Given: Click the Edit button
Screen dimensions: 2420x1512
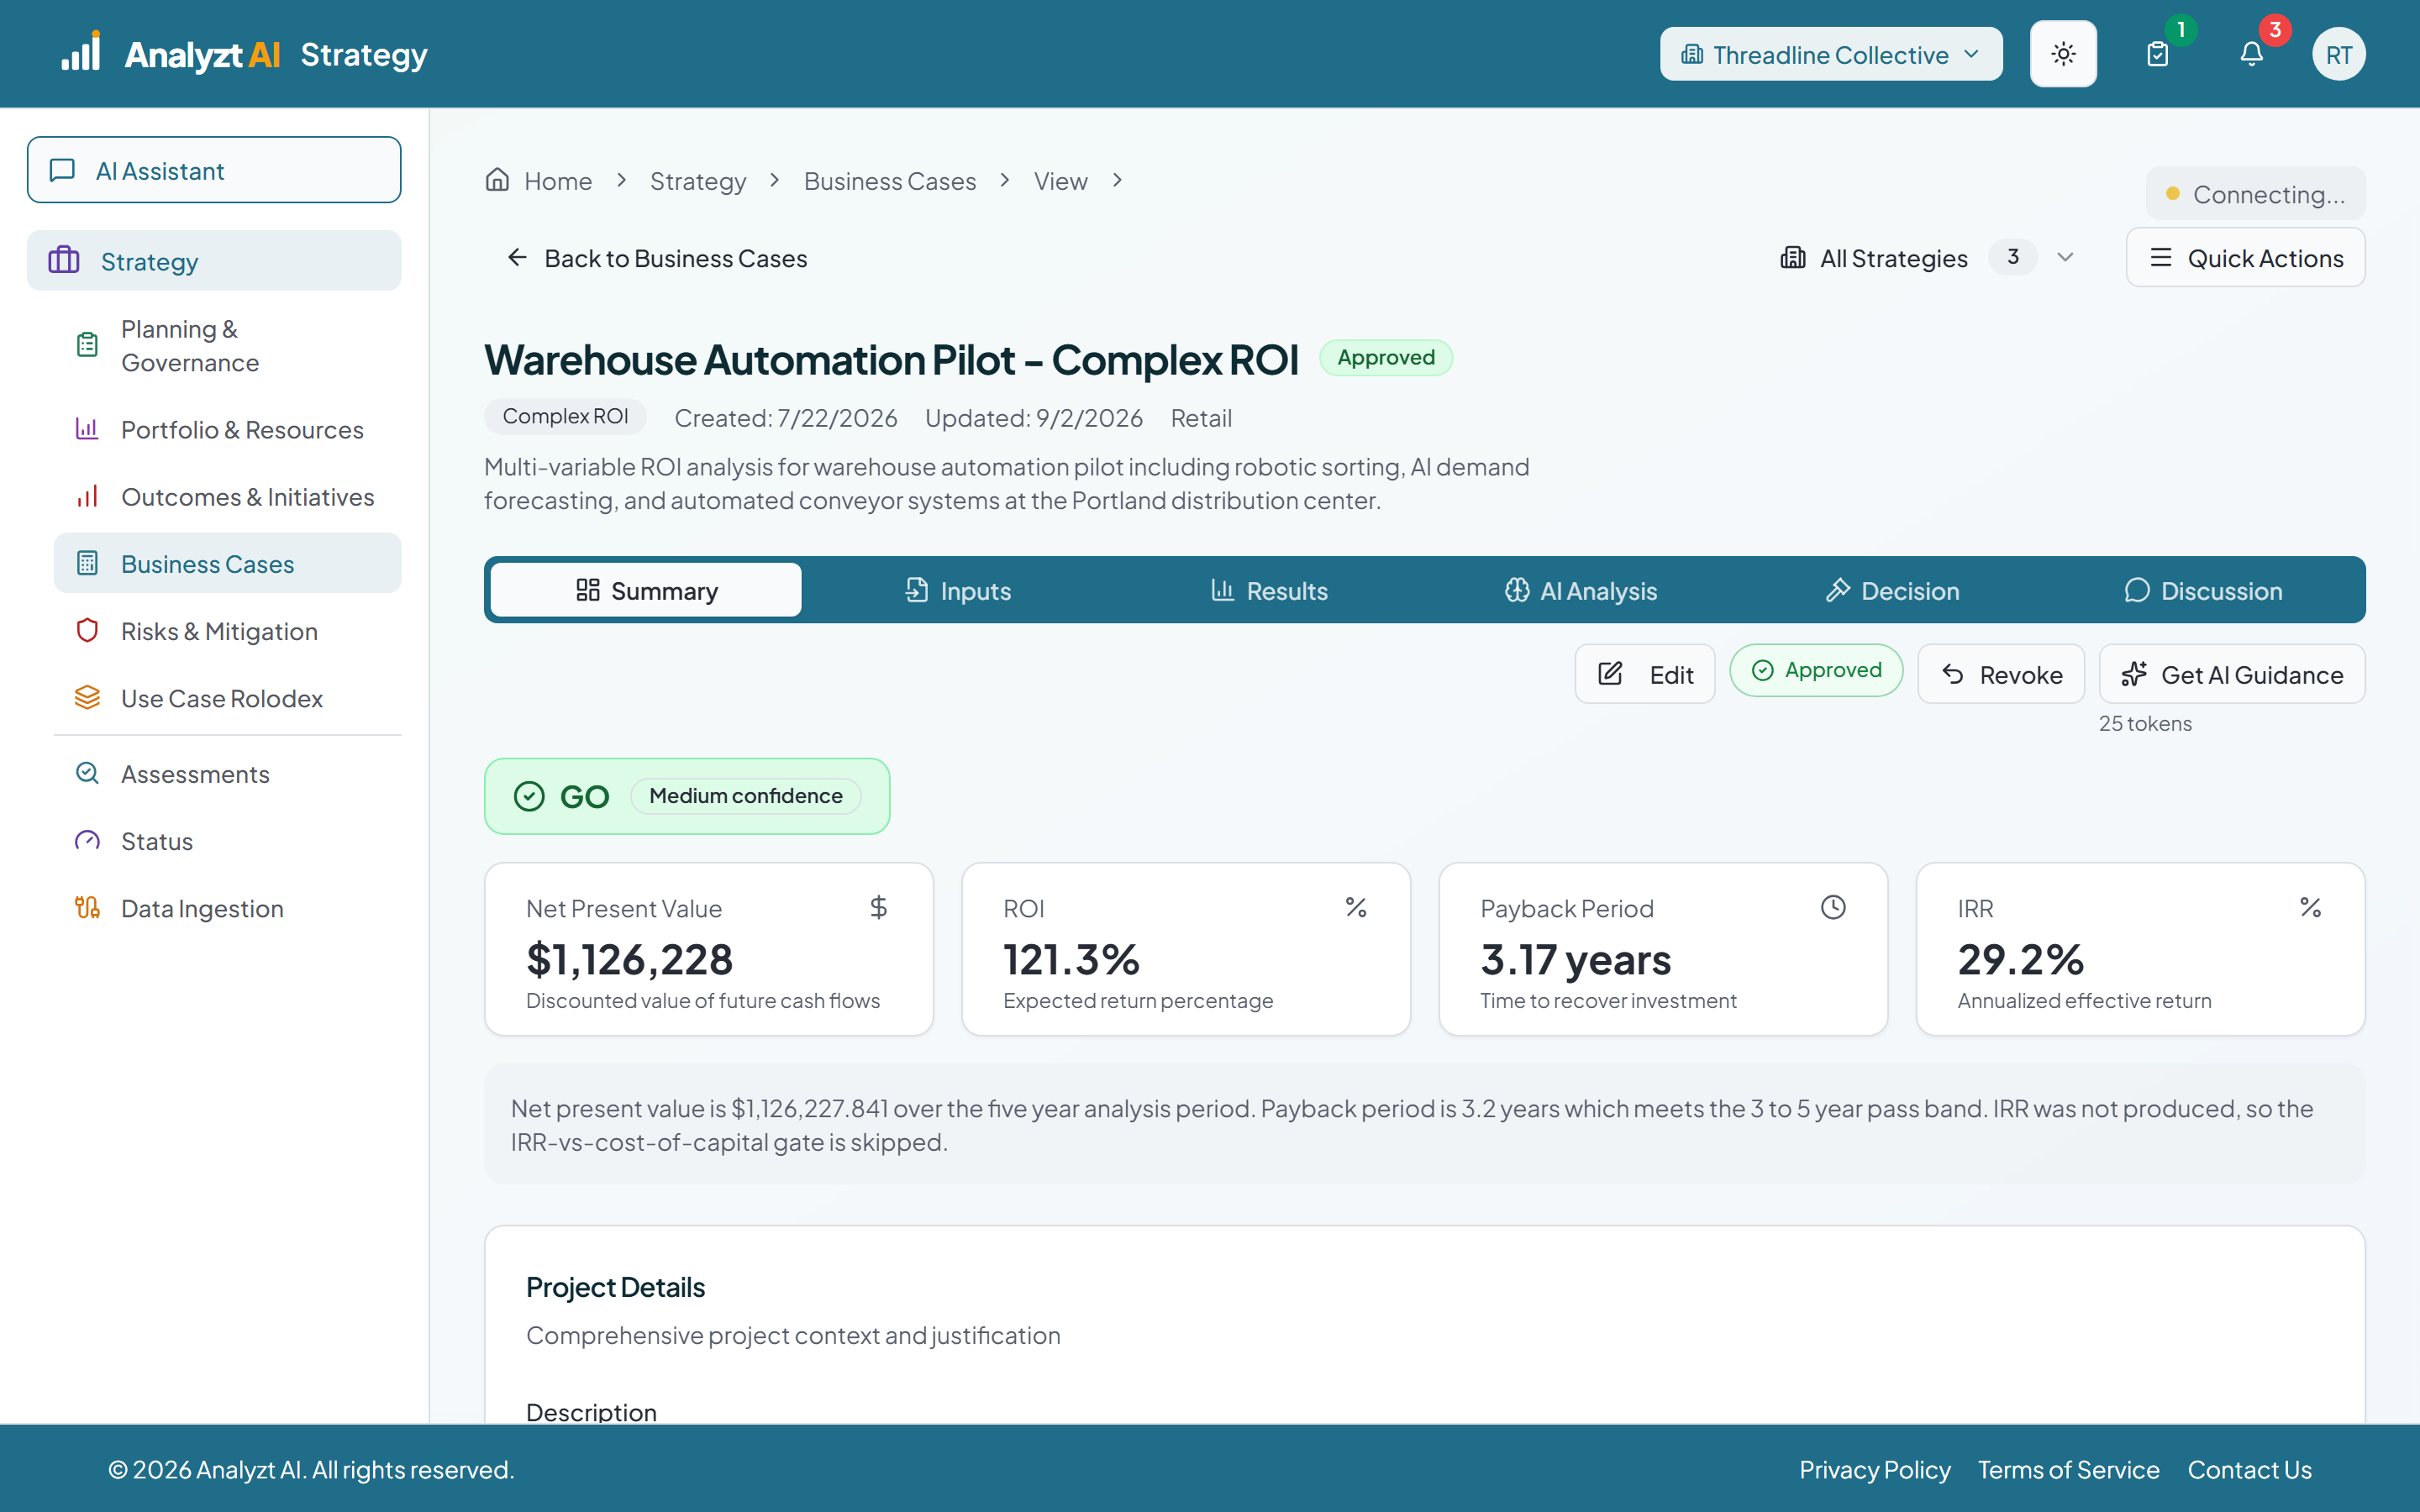Looking at the screenshot, I should (1645, 674).
